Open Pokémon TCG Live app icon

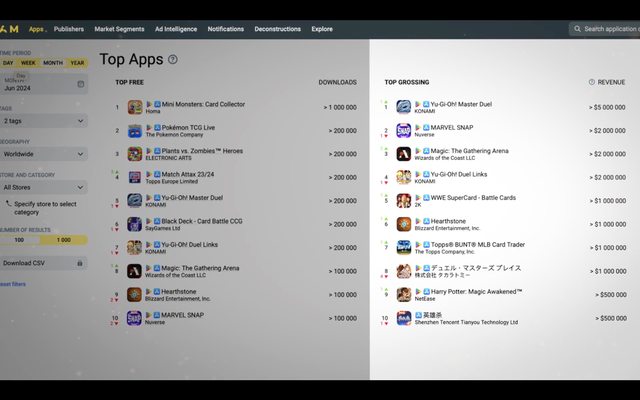coord(135,131)
